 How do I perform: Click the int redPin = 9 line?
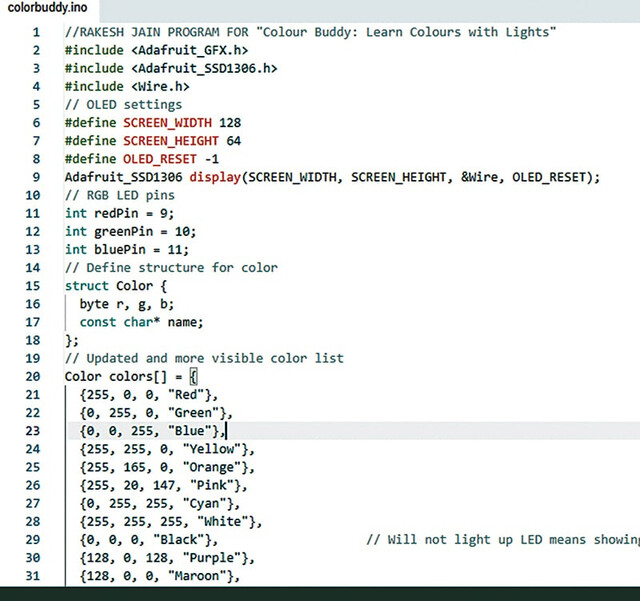[x=120, y=213]
